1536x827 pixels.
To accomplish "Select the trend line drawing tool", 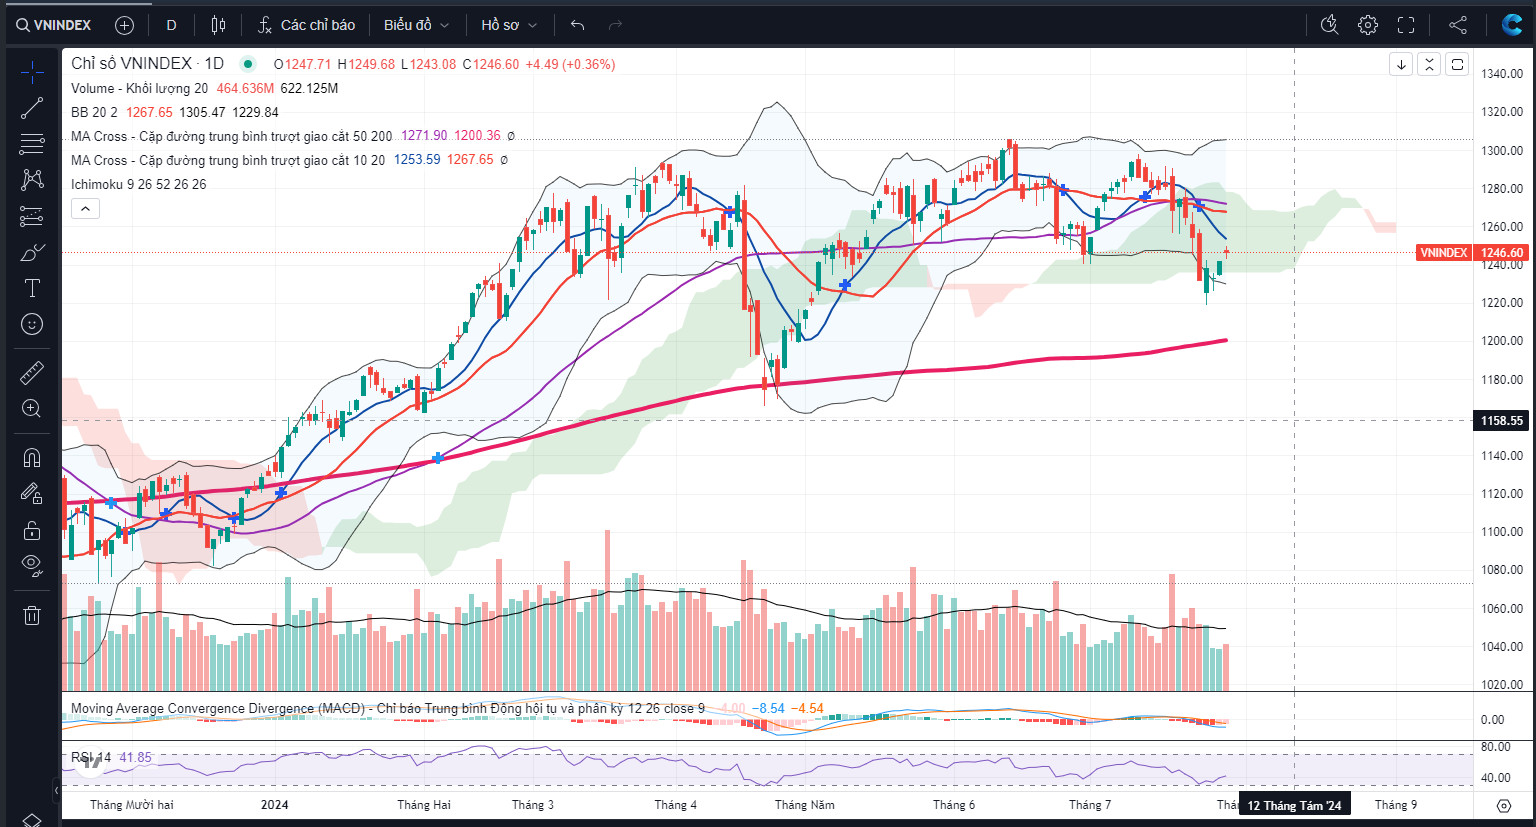I will 32,108.
